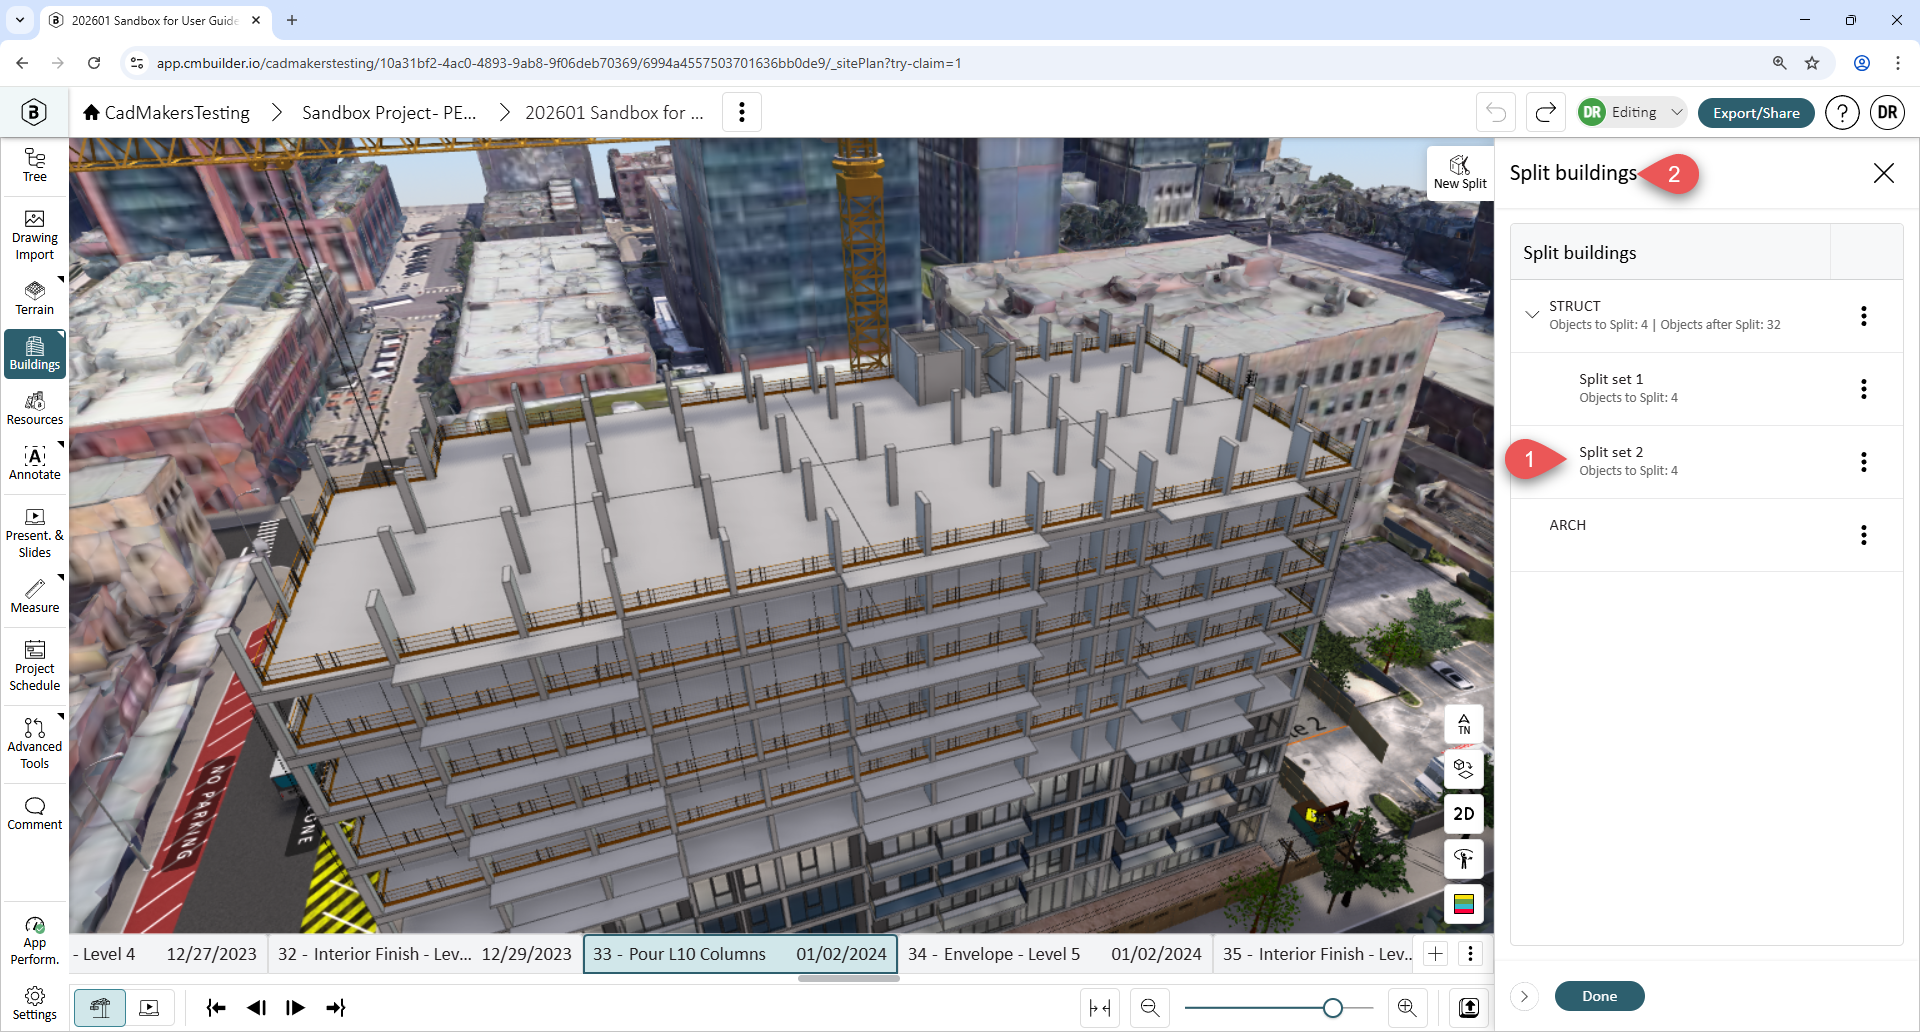
Task: Open the Tree panel
Action: (34, 165)
